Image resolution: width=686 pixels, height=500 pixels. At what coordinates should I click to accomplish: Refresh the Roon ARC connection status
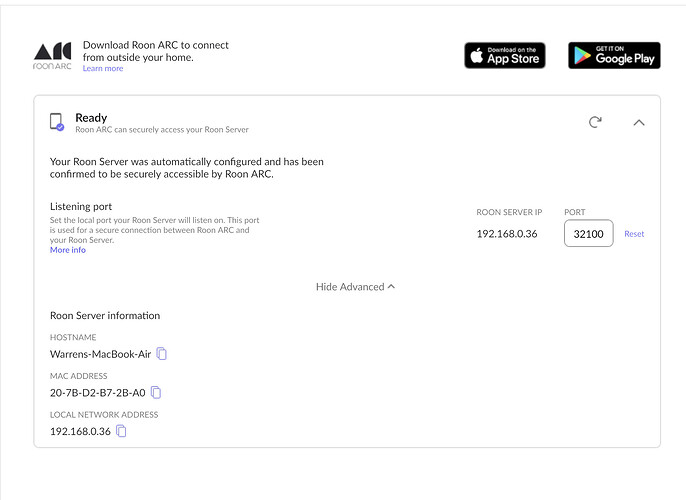595,122
